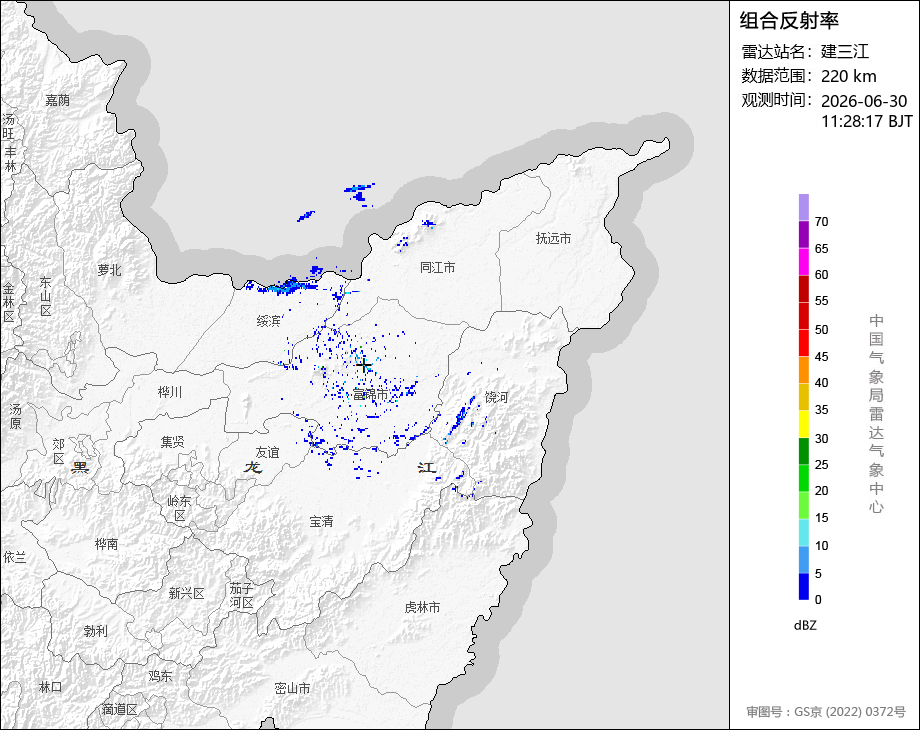This screenshot has height=730, width=920.
Task: Click the 岭东区 map label
Action: [x=180, y=508]
